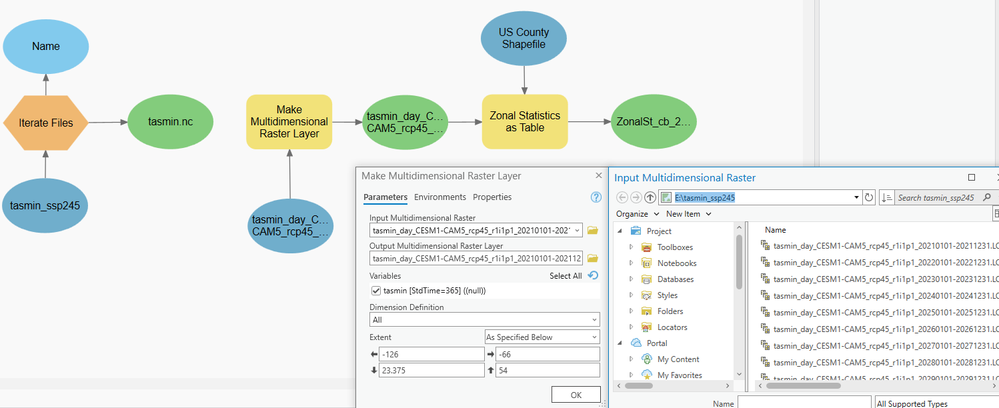
Task: Click the Name input field at bottom
Action: [805, 403]
